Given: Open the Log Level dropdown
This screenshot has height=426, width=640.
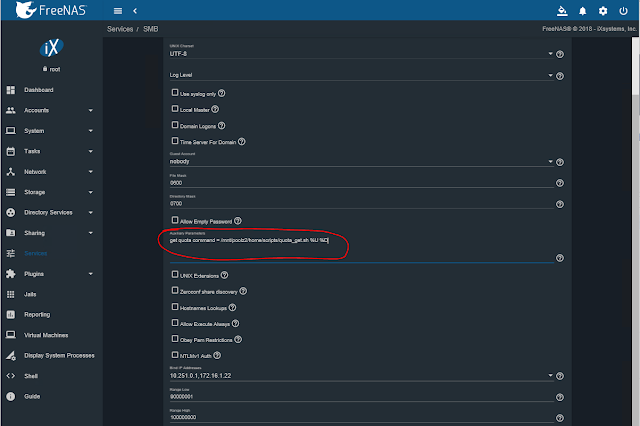Looking at the screenshot, I should 360,75.
